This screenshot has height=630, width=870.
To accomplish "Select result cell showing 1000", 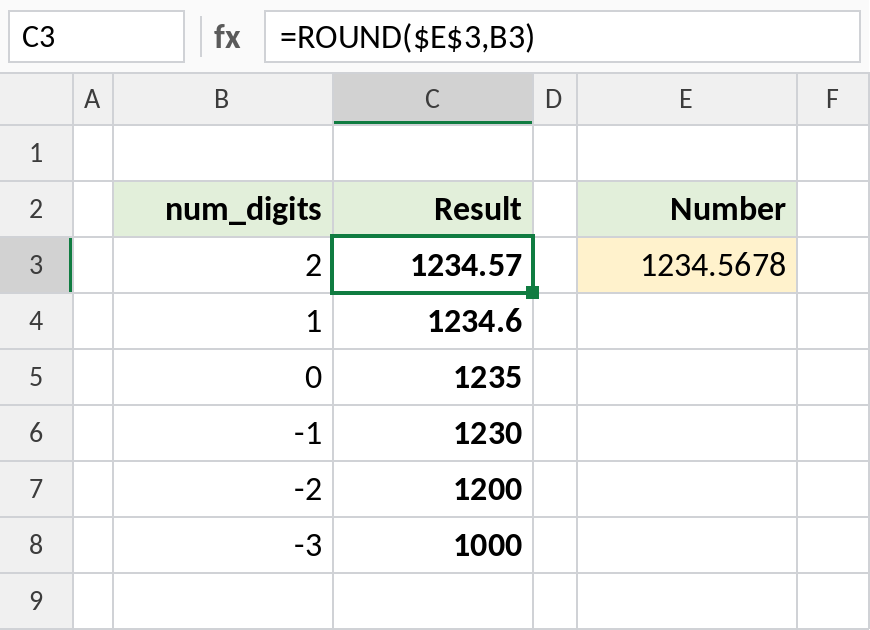I will tap(433, 545).
